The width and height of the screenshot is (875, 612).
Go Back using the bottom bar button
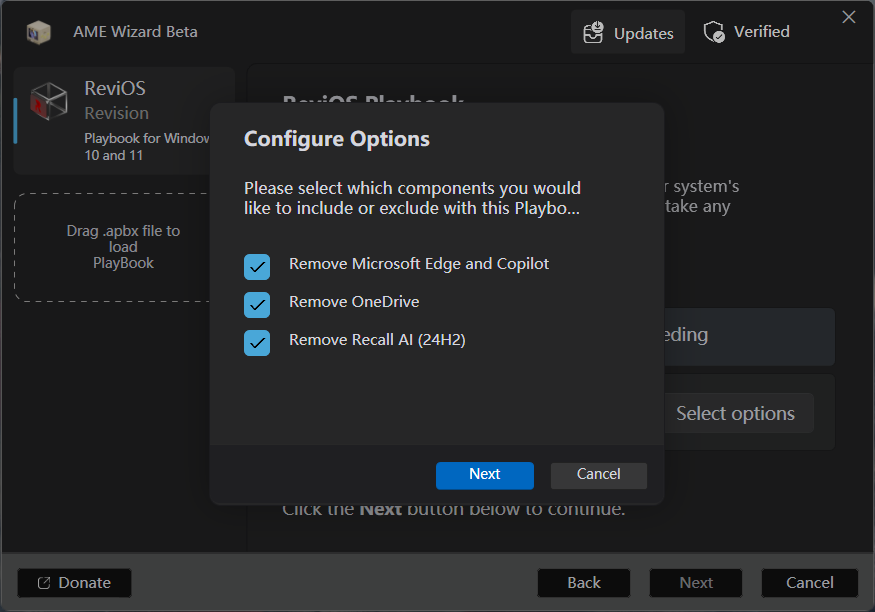click(584, 583)
